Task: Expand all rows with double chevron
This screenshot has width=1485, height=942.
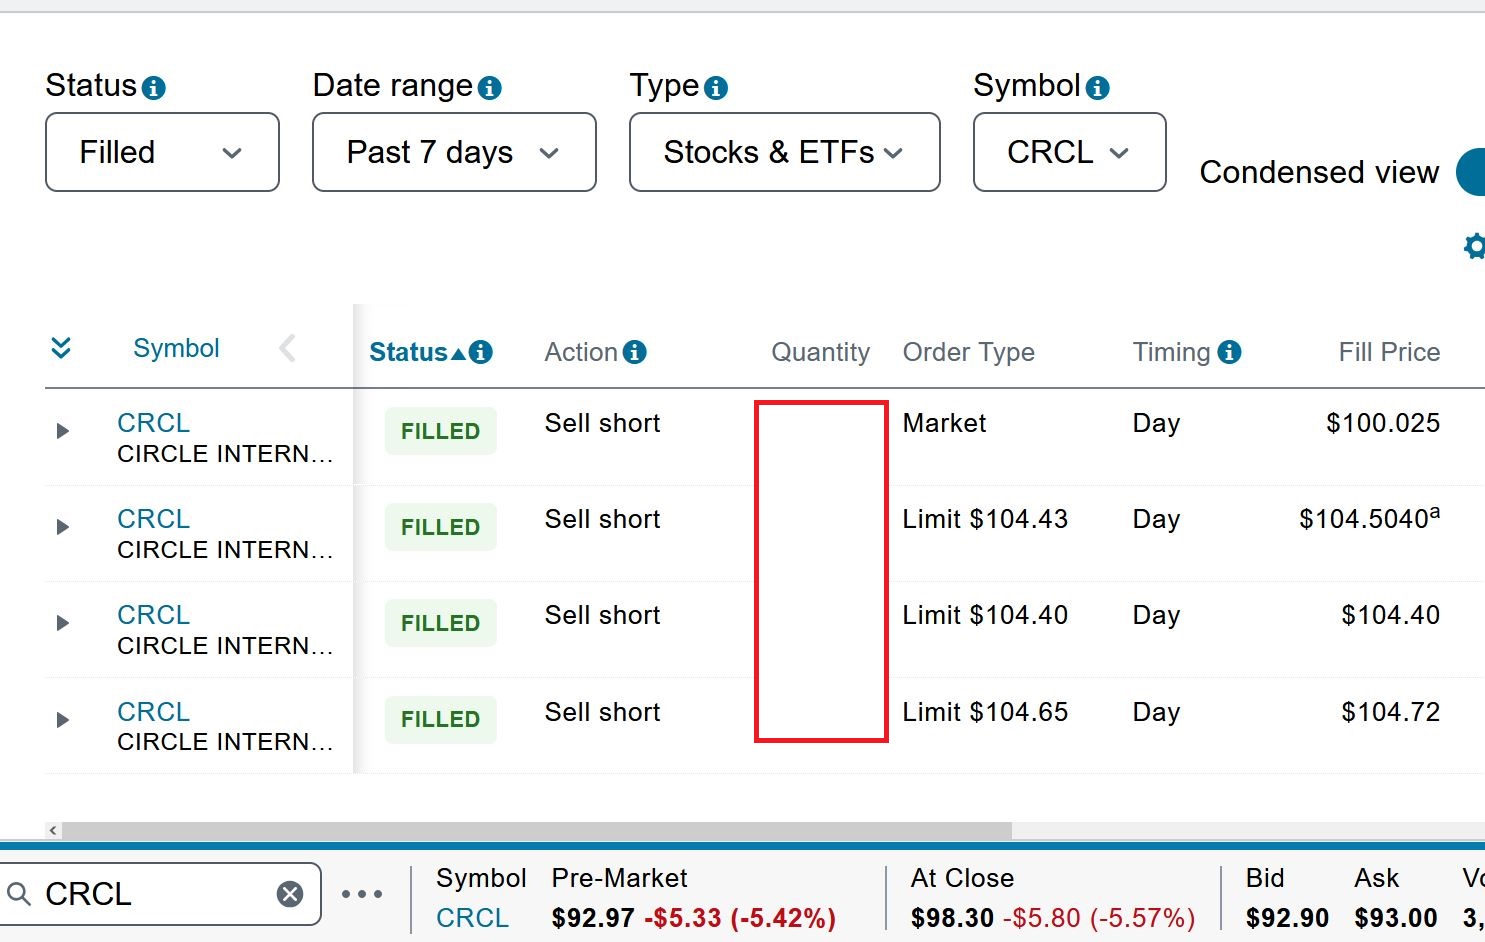Action: [x=61, y=348]
